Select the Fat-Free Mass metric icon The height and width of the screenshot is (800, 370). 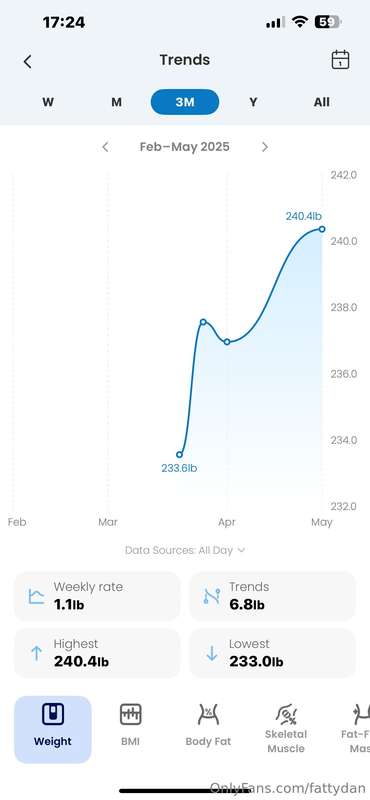click(x=361, y=714)
